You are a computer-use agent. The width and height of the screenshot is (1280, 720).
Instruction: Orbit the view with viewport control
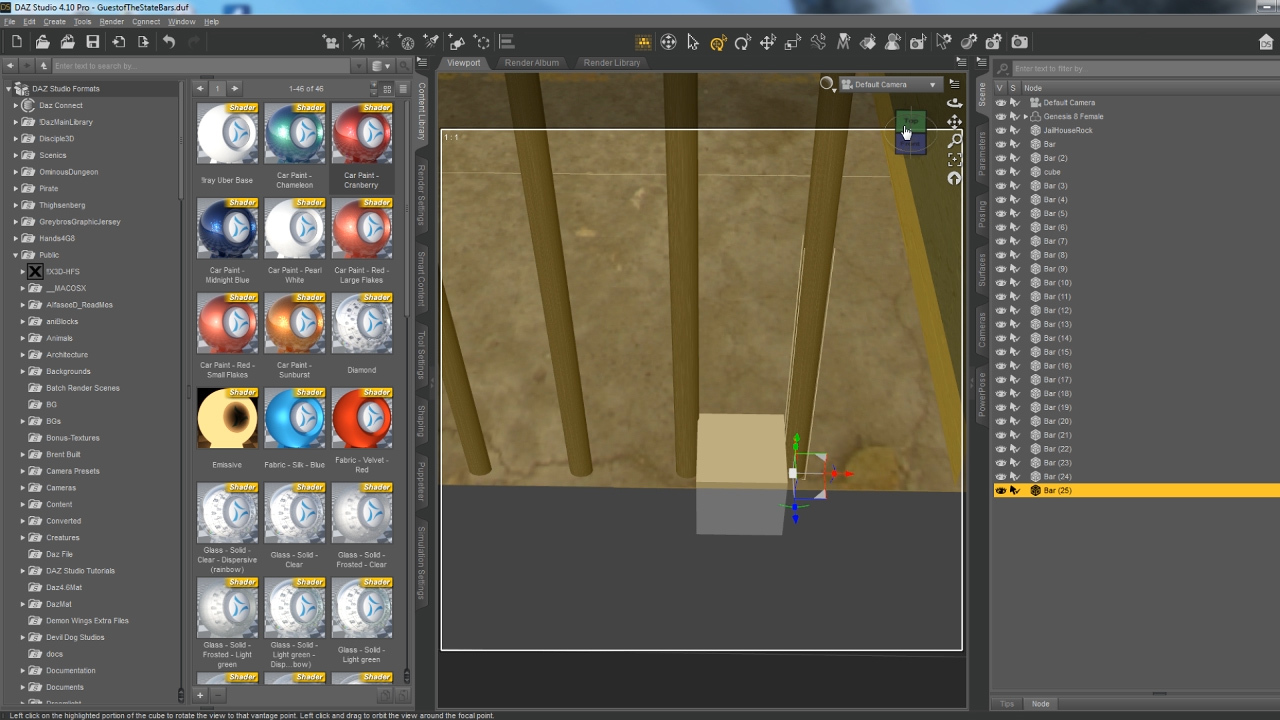tap(954, 102)
